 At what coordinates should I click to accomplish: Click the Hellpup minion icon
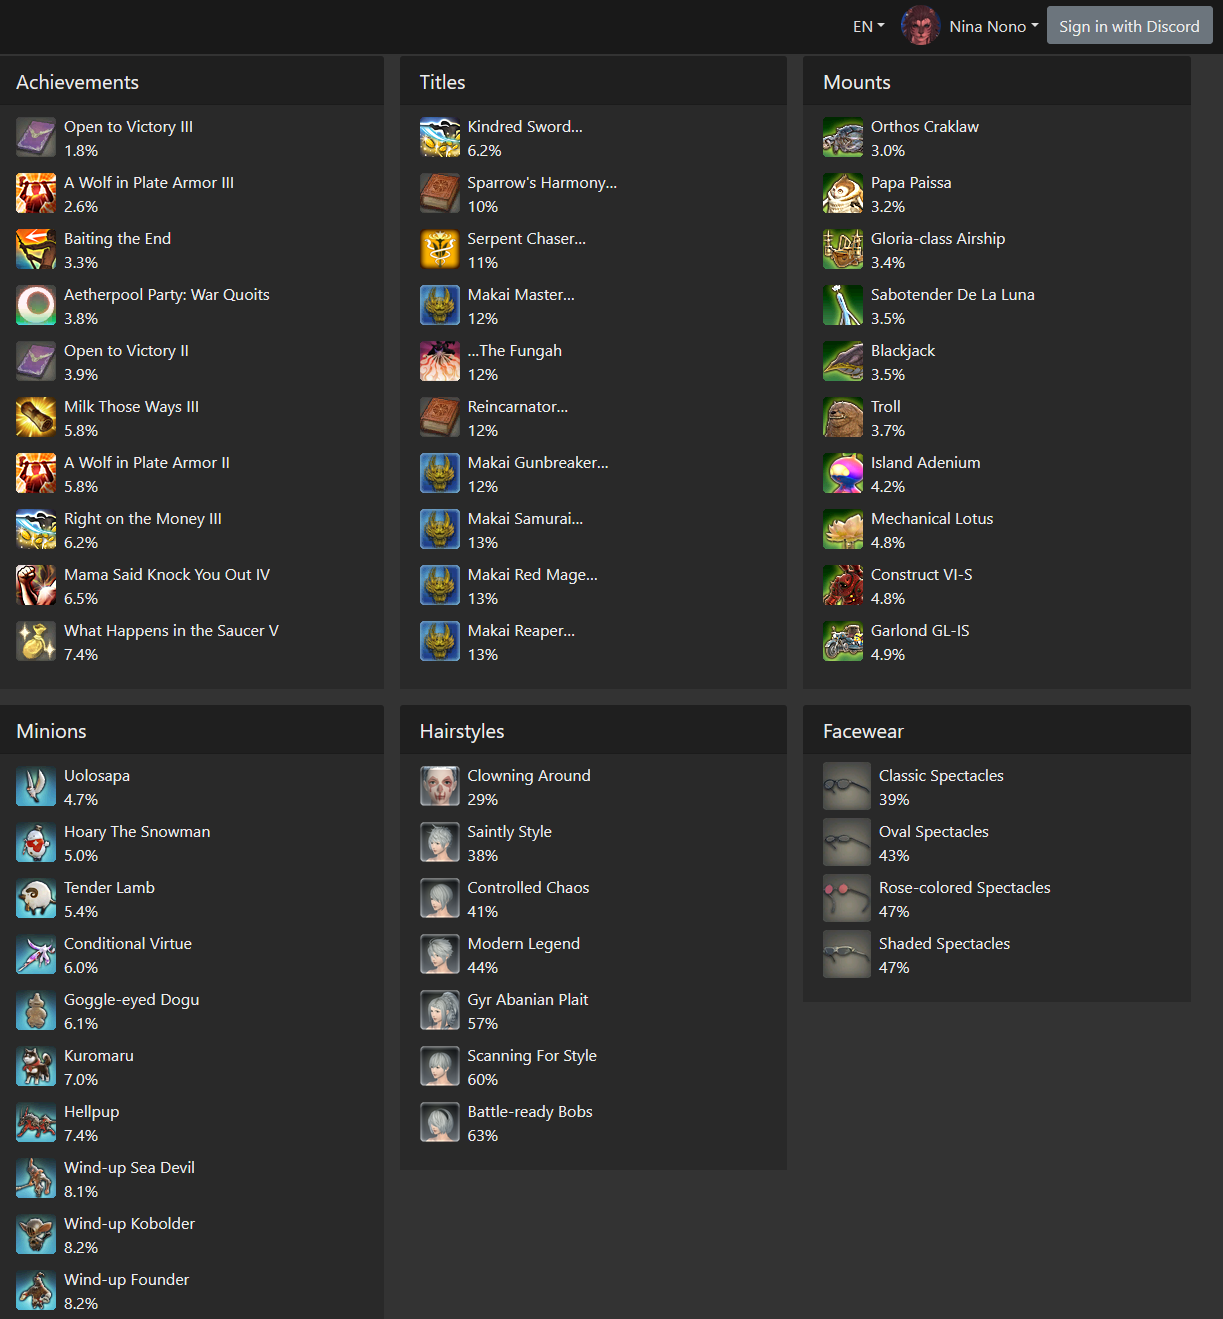[x=36, y=1123]
